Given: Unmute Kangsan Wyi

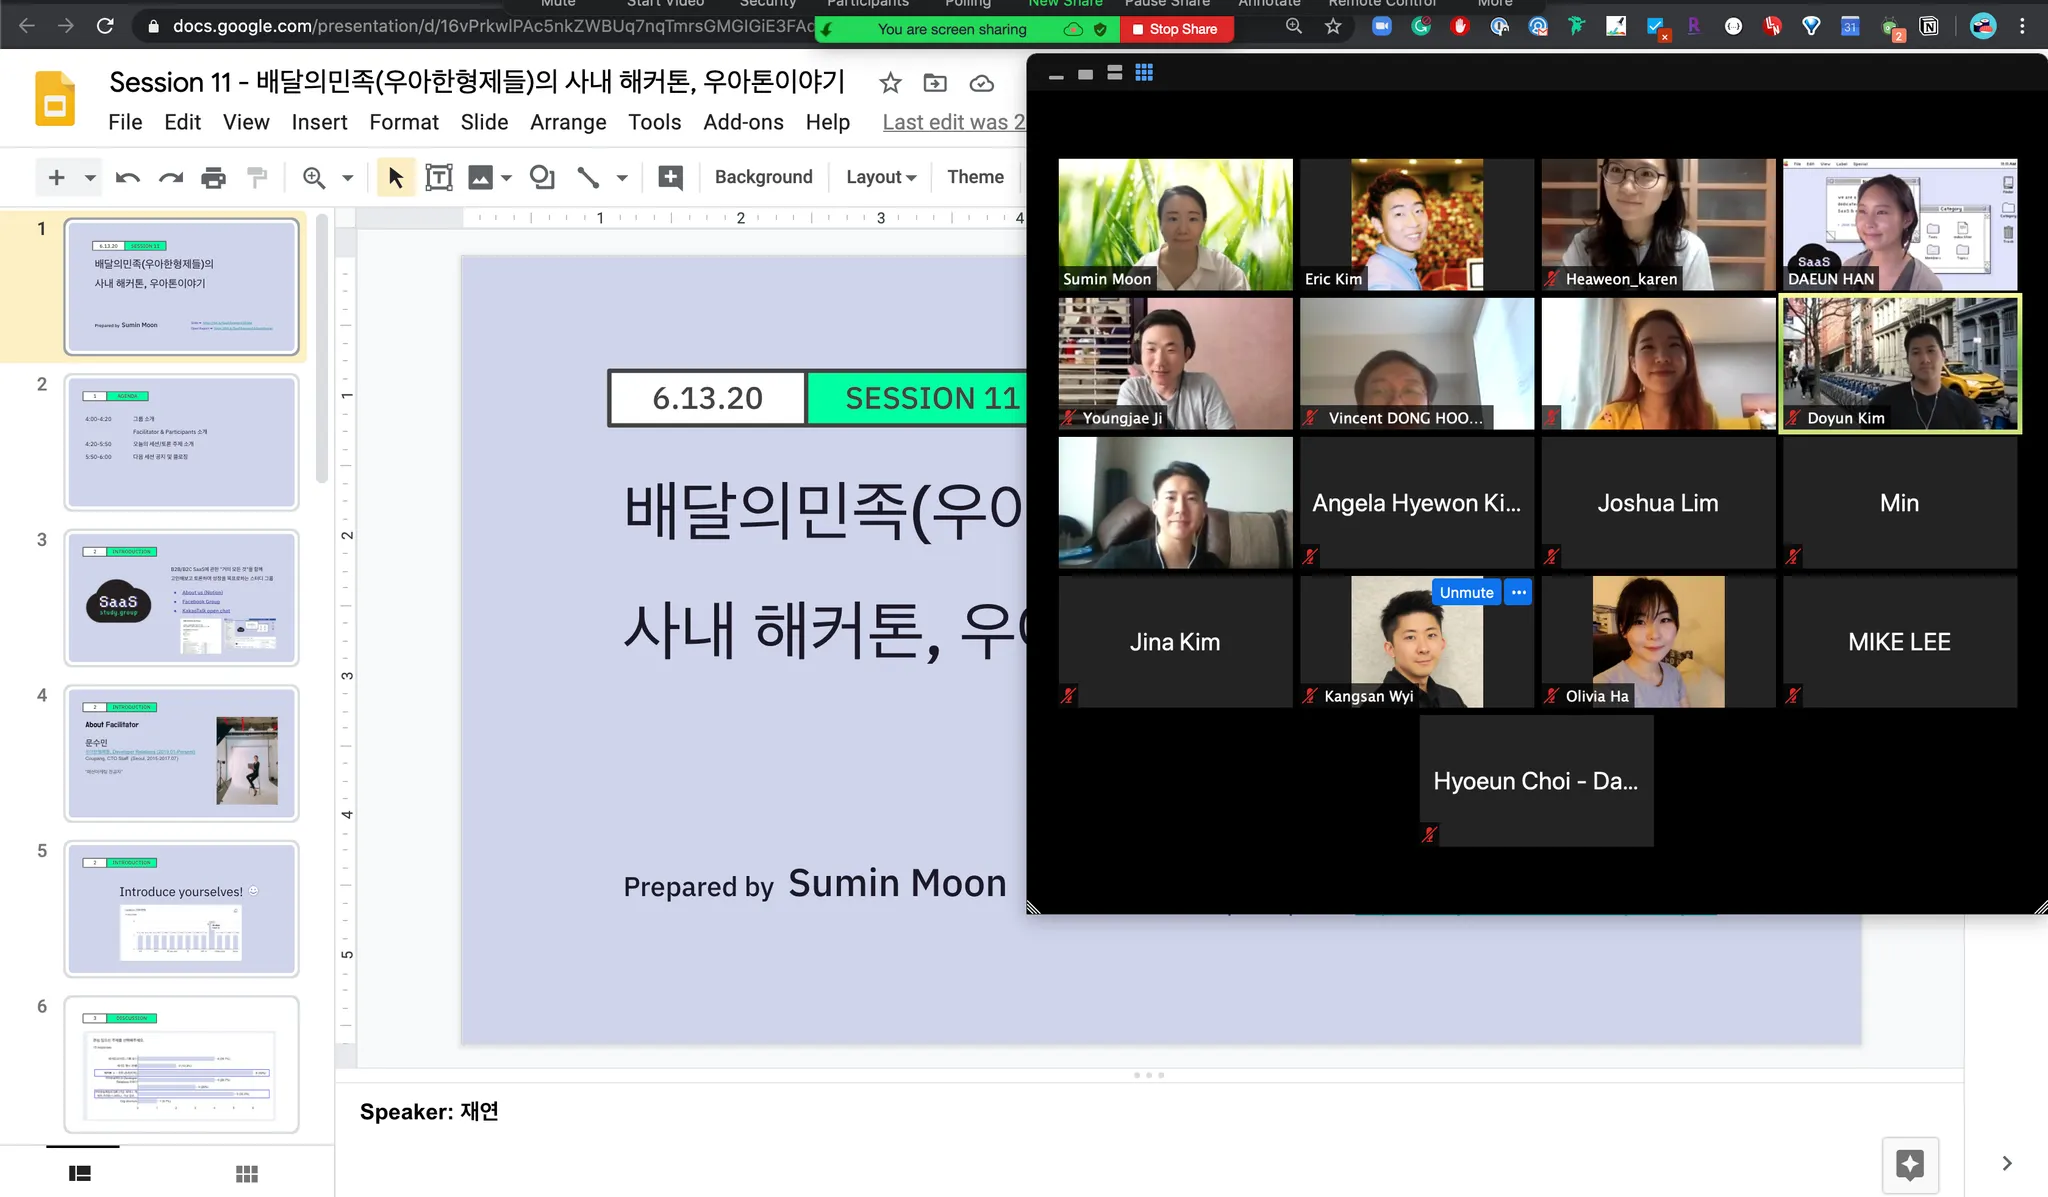Looking at the screenshot, I should coord(1466,592).
